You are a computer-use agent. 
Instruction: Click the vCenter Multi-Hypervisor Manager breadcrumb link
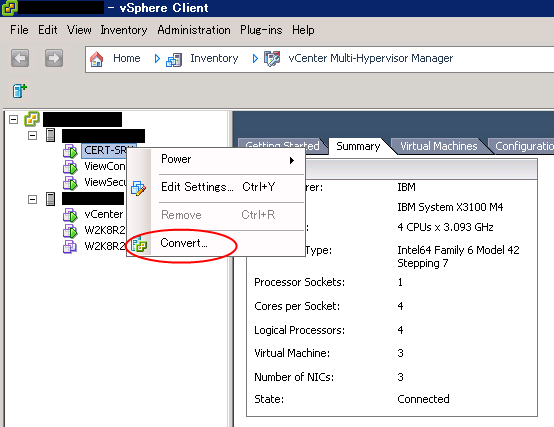371,58
